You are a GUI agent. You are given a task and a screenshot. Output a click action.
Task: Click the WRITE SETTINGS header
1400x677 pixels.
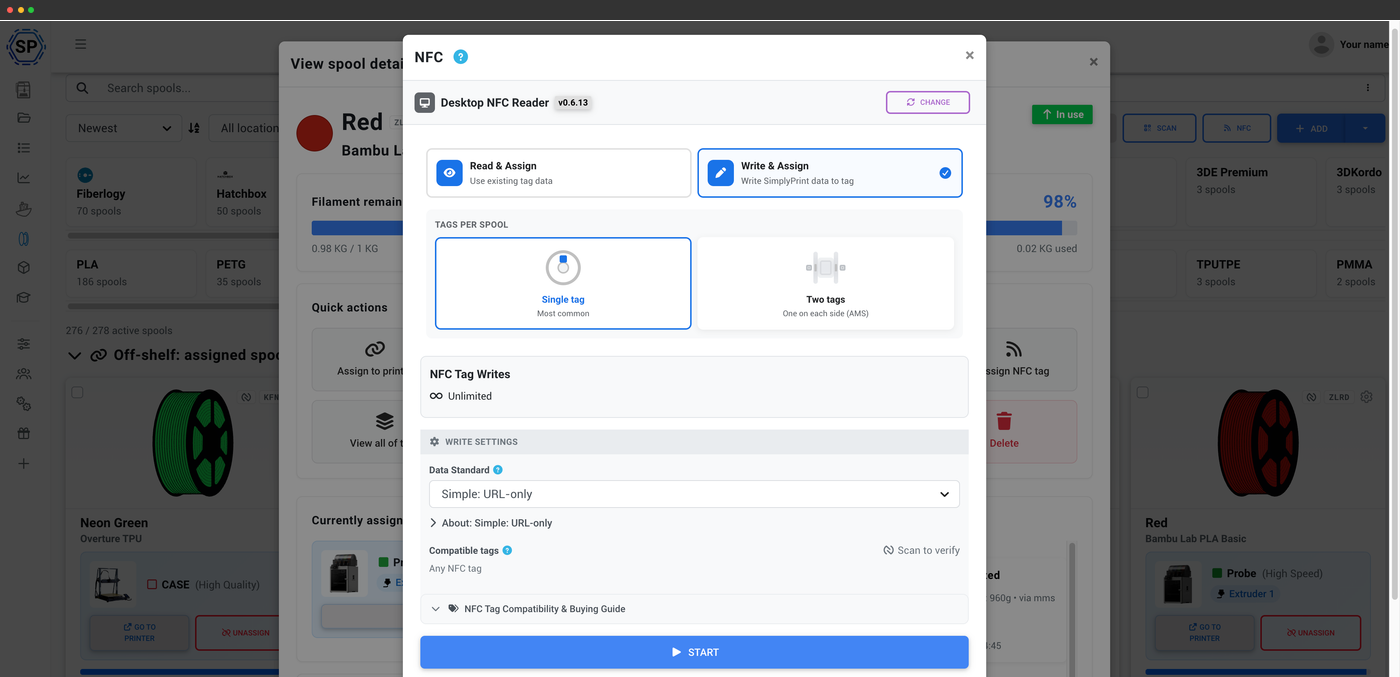[x=694, y=441]
